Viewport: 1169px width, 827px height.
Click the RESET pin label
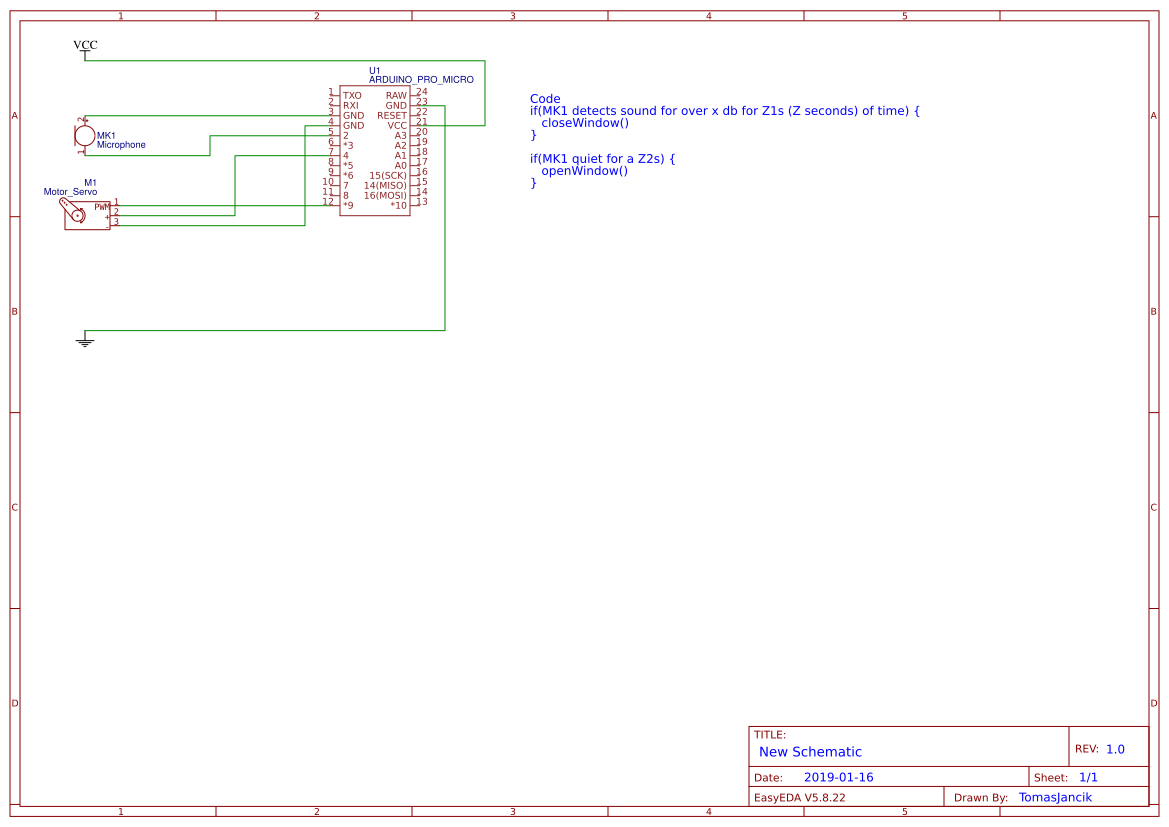pos(391,116)
